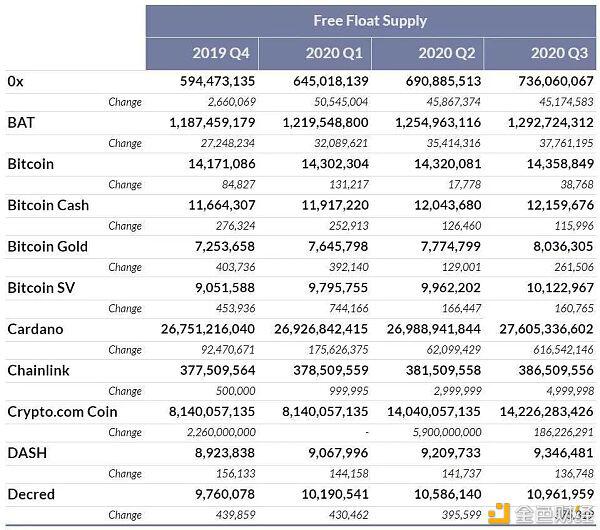This screenshot has height=530, width=600.
Task: Click the DASH row label
Action: coord(27,453)
